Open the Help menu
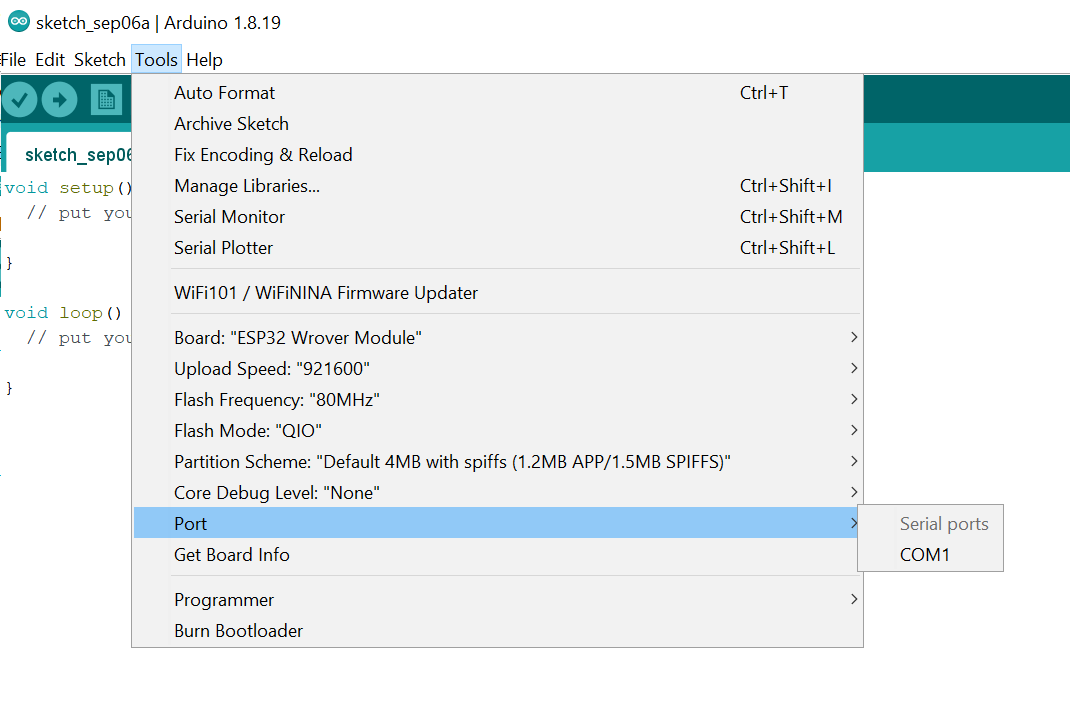This screenshot has width=1070, height=702. (204, 59)
